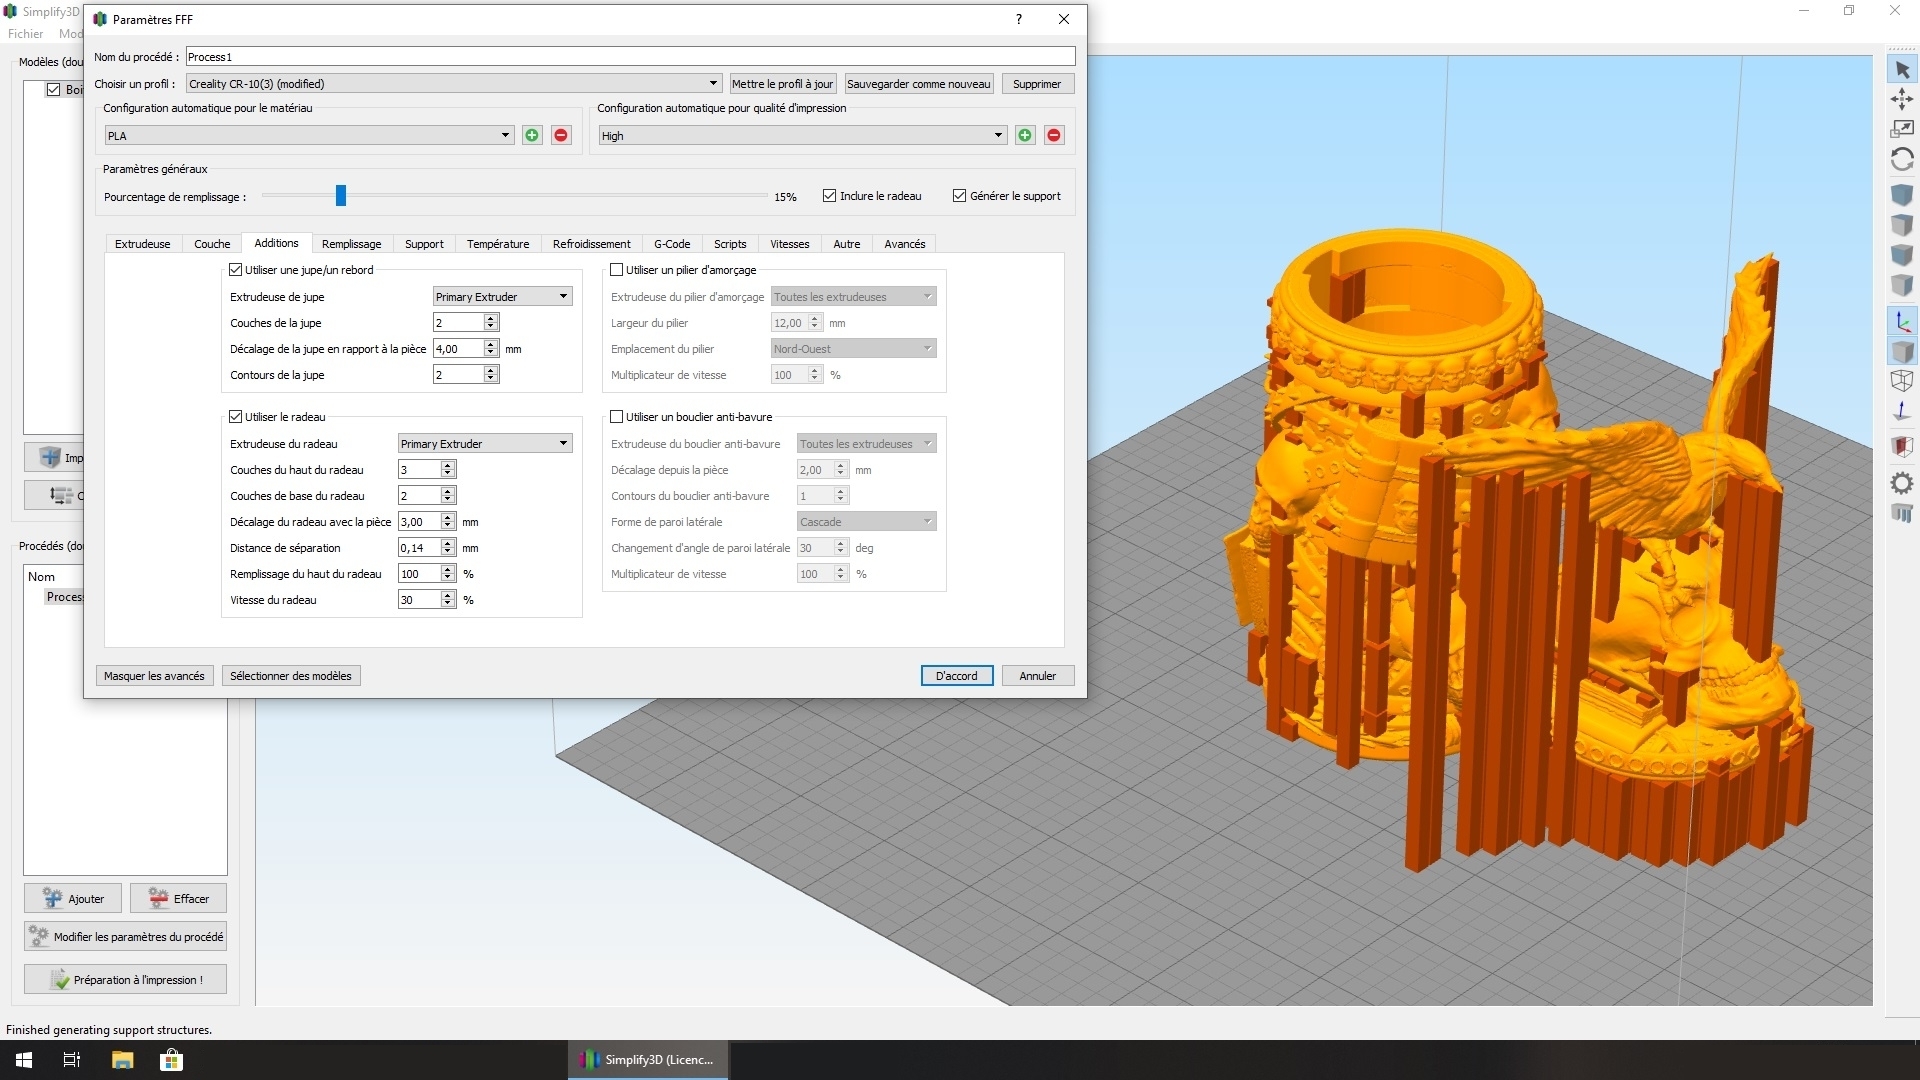Open the Température tab
Viewport: 1920px width, 1080px height.
pos(497,244)
